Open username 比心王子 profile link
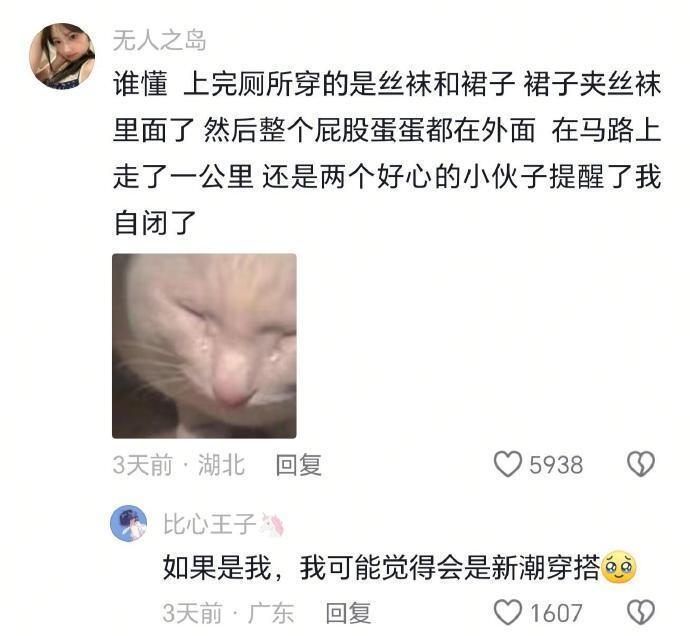Screen dimensions: 690x636 209,524
